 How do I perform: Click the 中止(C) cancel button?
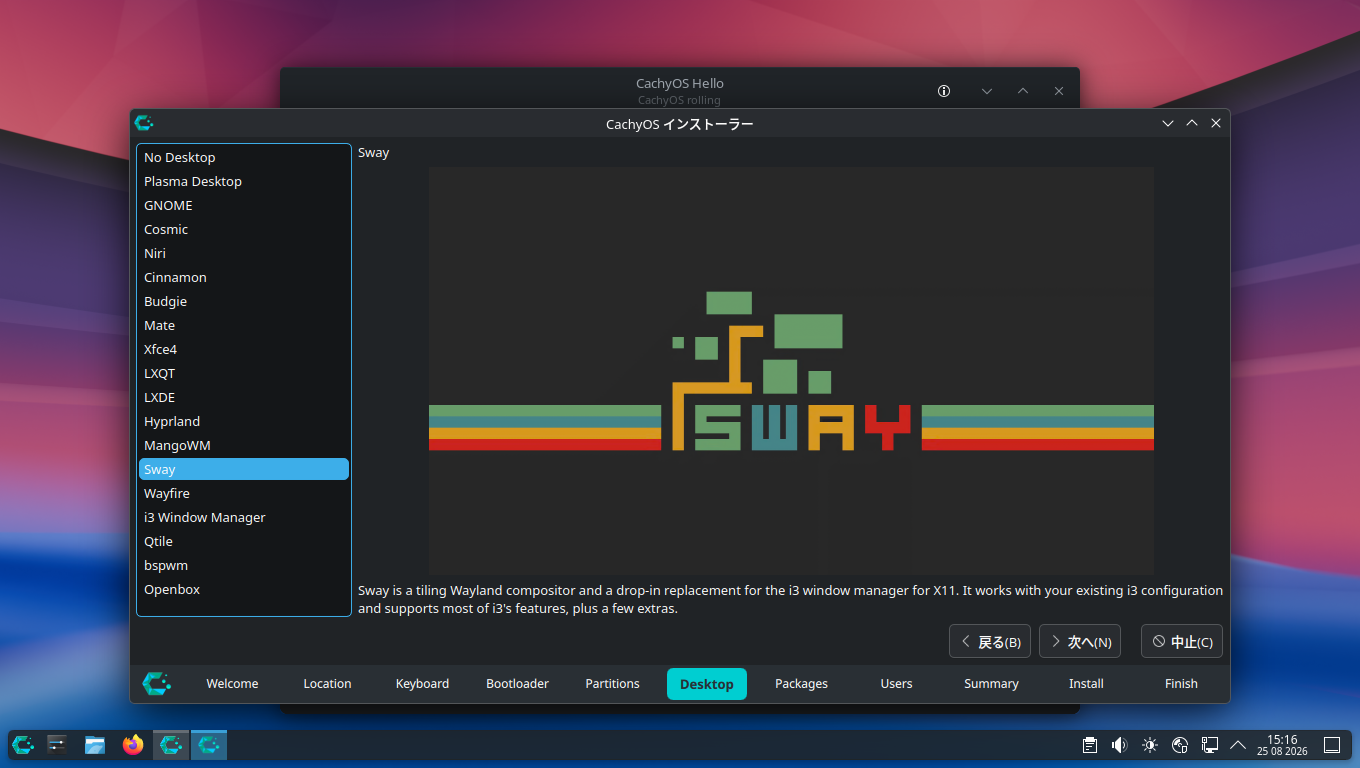(1182, 641)
